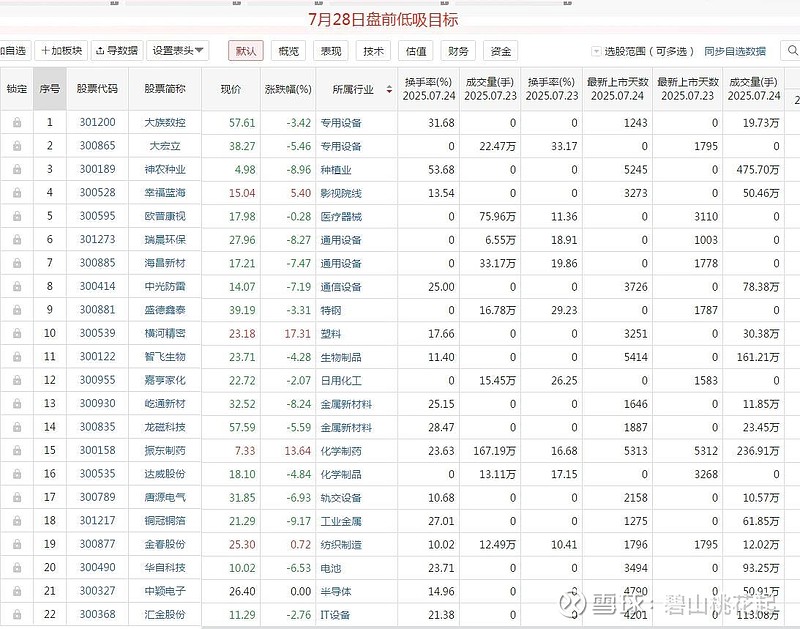800x629 pixels.
Task: Toggle lock icon for row 7 海昌新材
Action: (17, 263)
